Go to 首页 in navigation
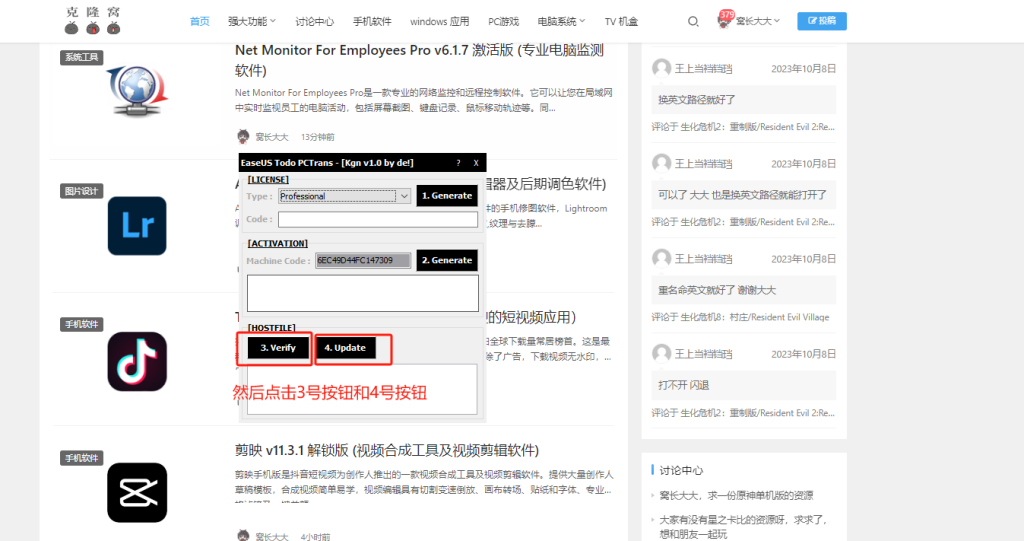 point(199,22)
